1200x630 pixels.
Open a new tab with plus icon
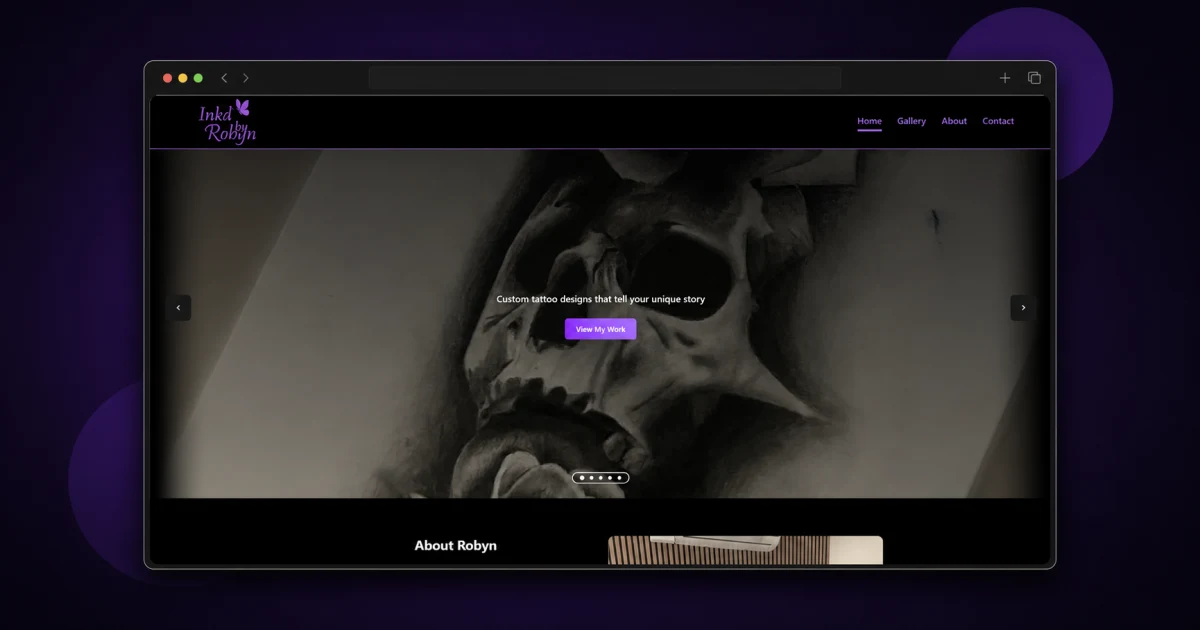click(x=1005, y=78)
